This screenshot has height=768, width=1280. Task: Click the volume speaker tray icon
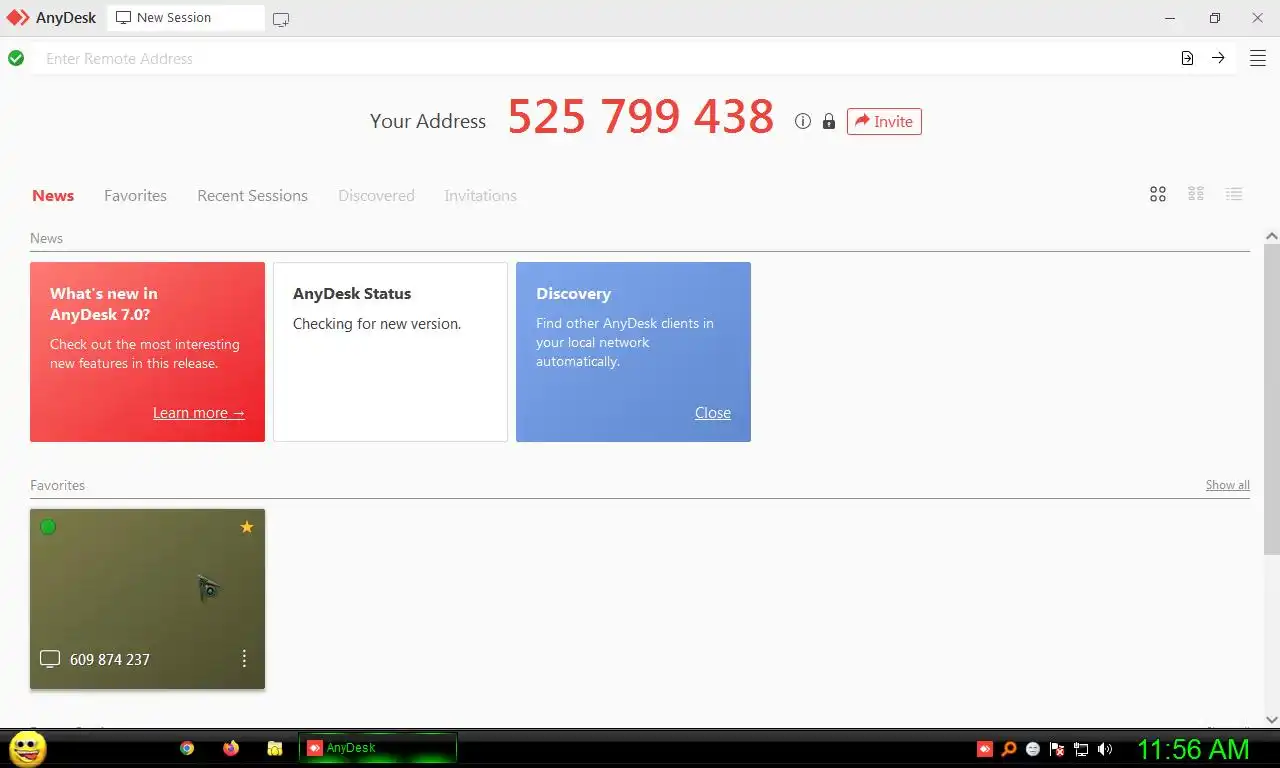1105,748
